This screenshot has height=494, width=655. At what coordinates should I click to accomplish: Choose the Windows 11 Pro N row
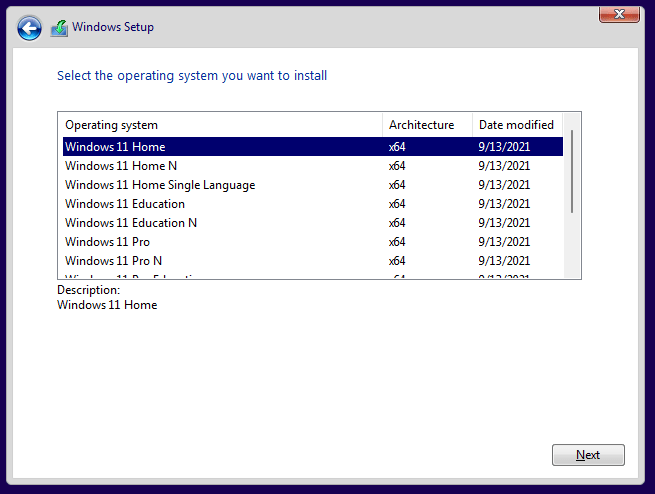[114, 261]
